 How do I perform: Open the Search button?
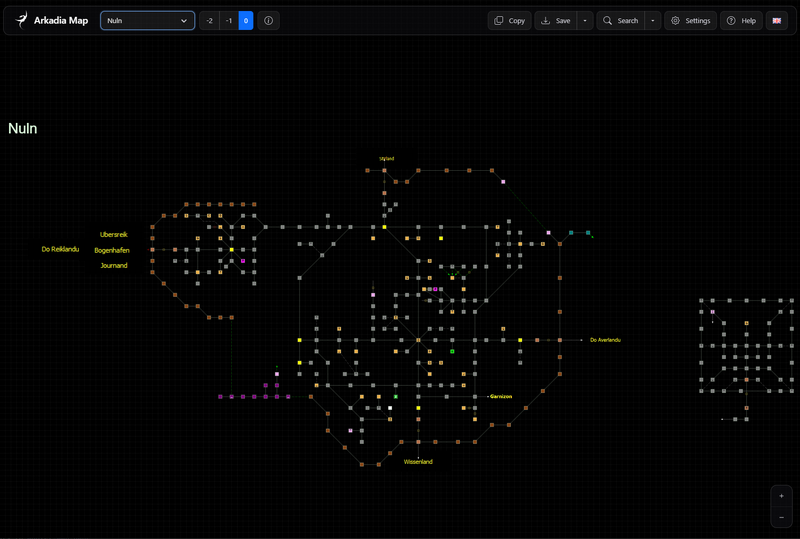621,20
